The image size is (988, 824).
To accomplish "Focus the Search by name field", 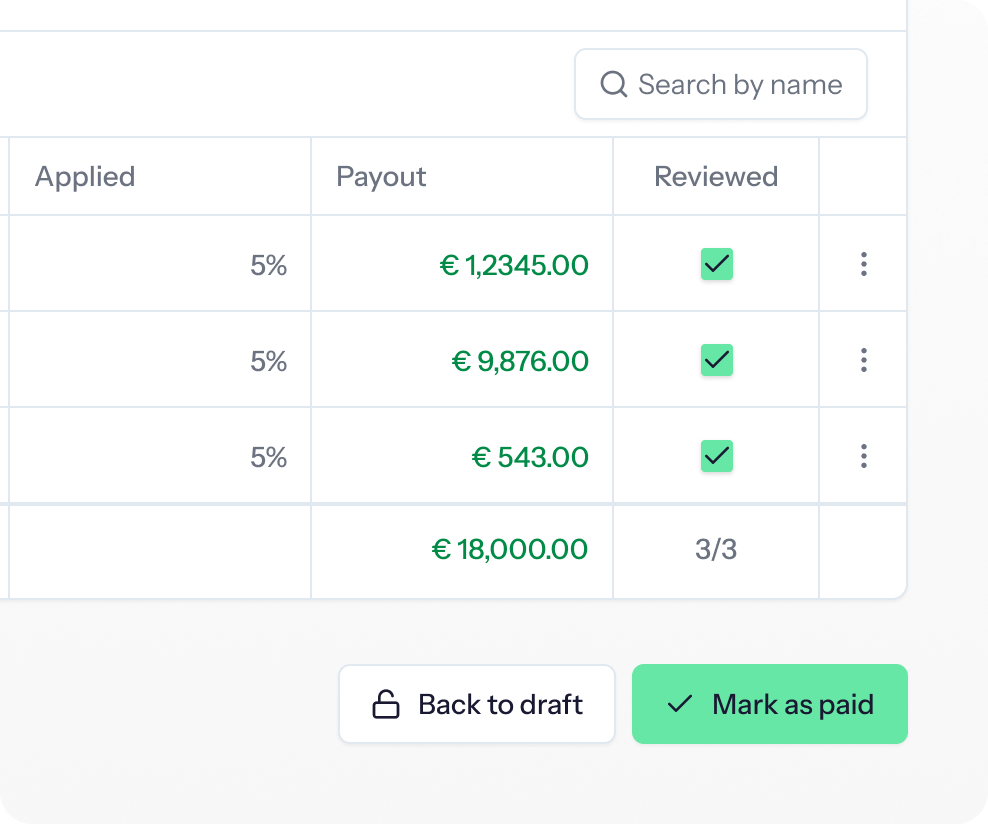I will click(721, 84).
